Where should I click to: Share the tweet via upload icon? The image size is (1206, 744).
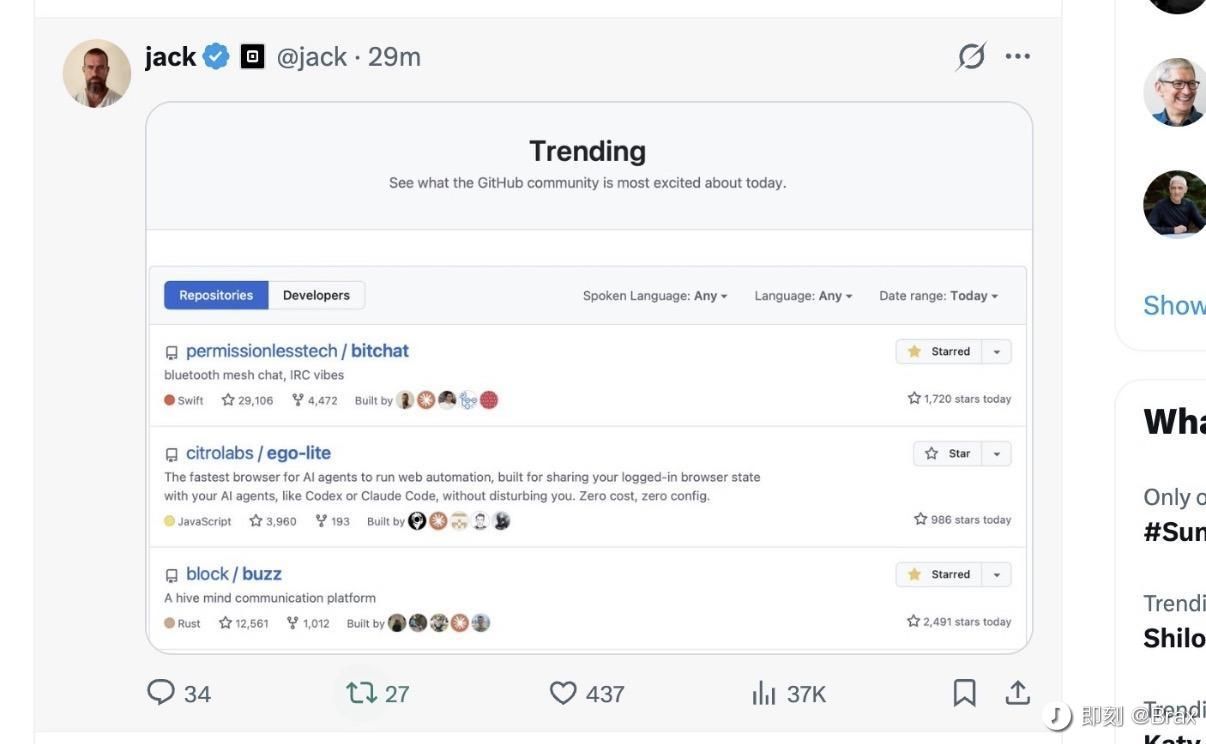[x=1017, y=692]
